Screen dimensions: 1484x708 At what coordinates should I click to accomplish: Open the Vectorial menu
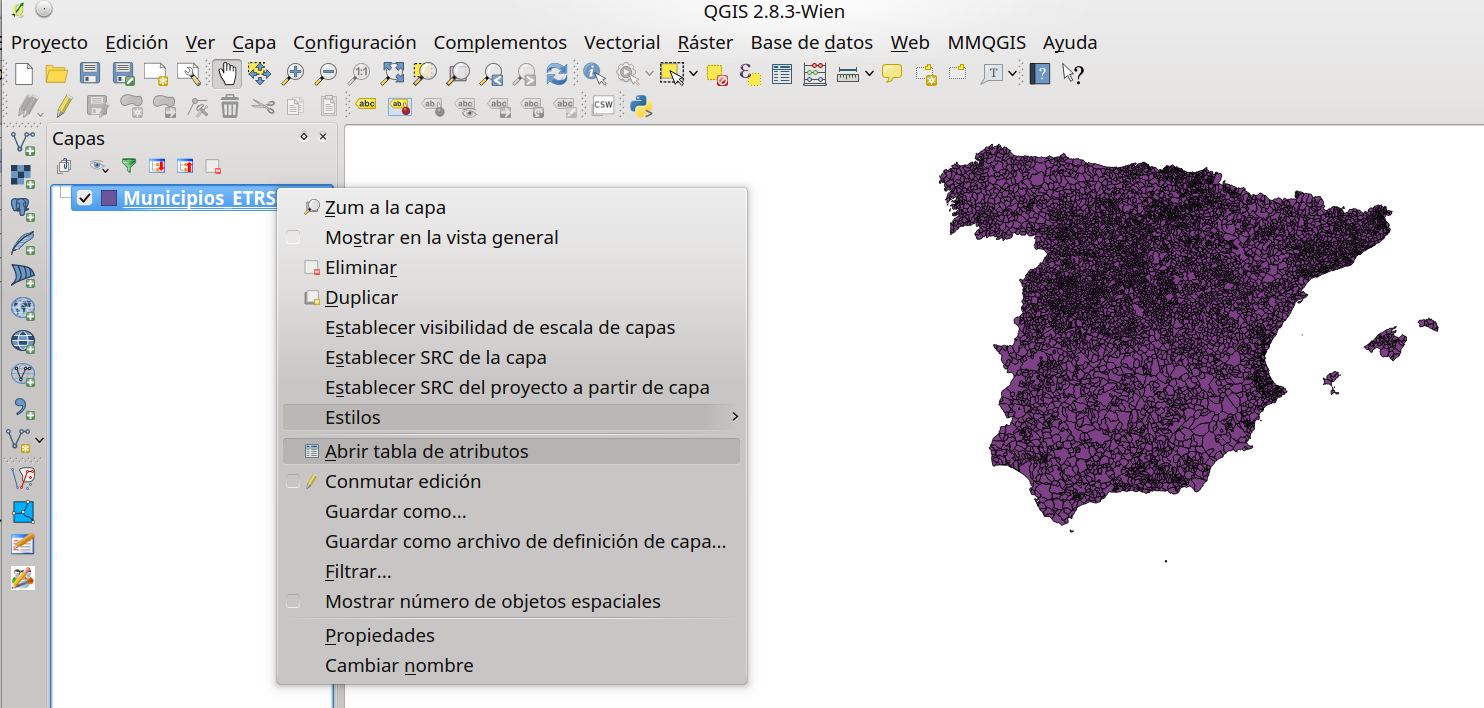(x=622, y=43)
